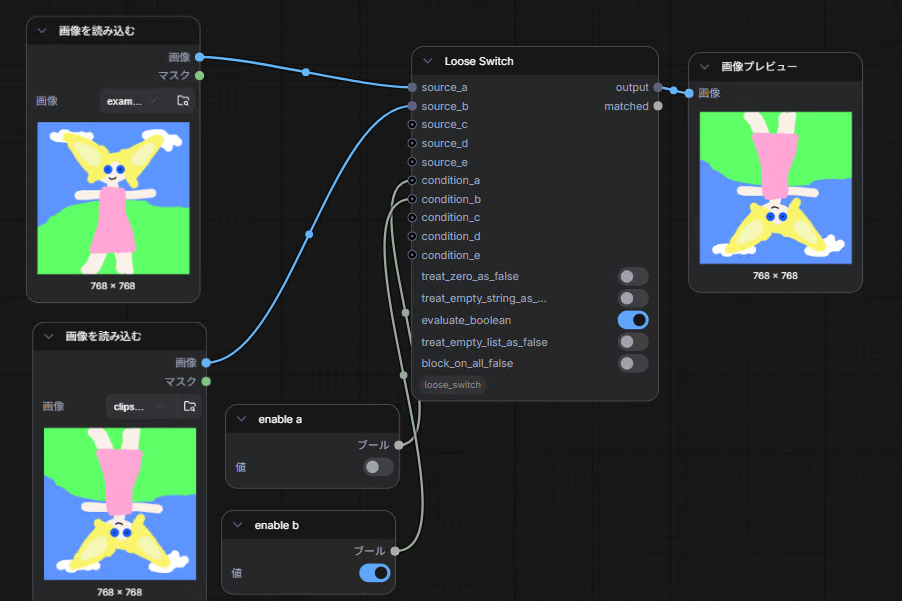Collapse the bottom 画像を読み込む node
902x601 pixels.
click(x=48, y=336)
